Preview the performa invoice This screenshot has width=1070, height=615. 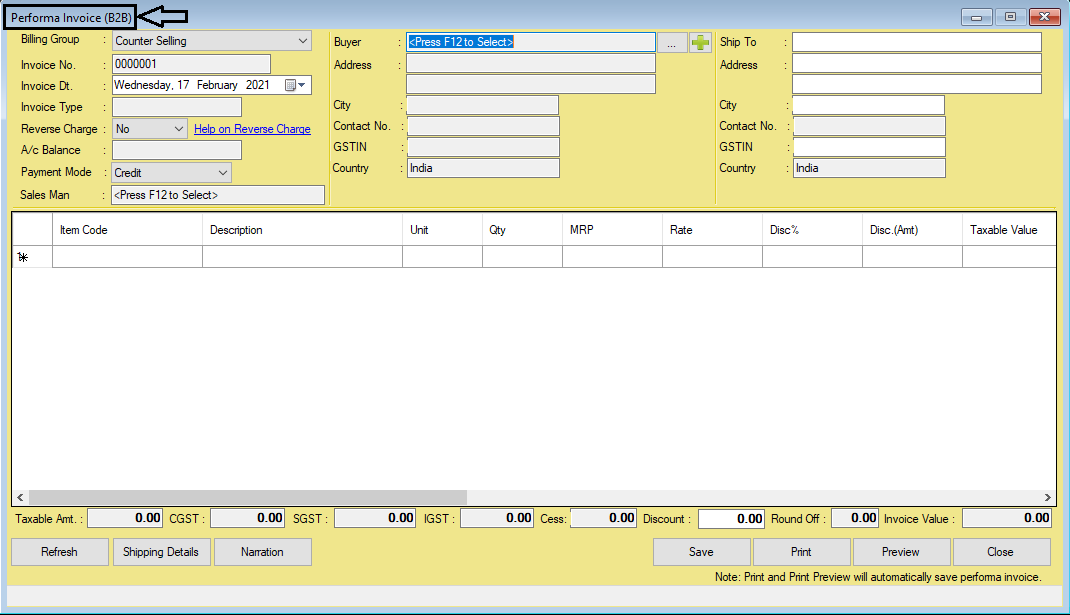900,551
